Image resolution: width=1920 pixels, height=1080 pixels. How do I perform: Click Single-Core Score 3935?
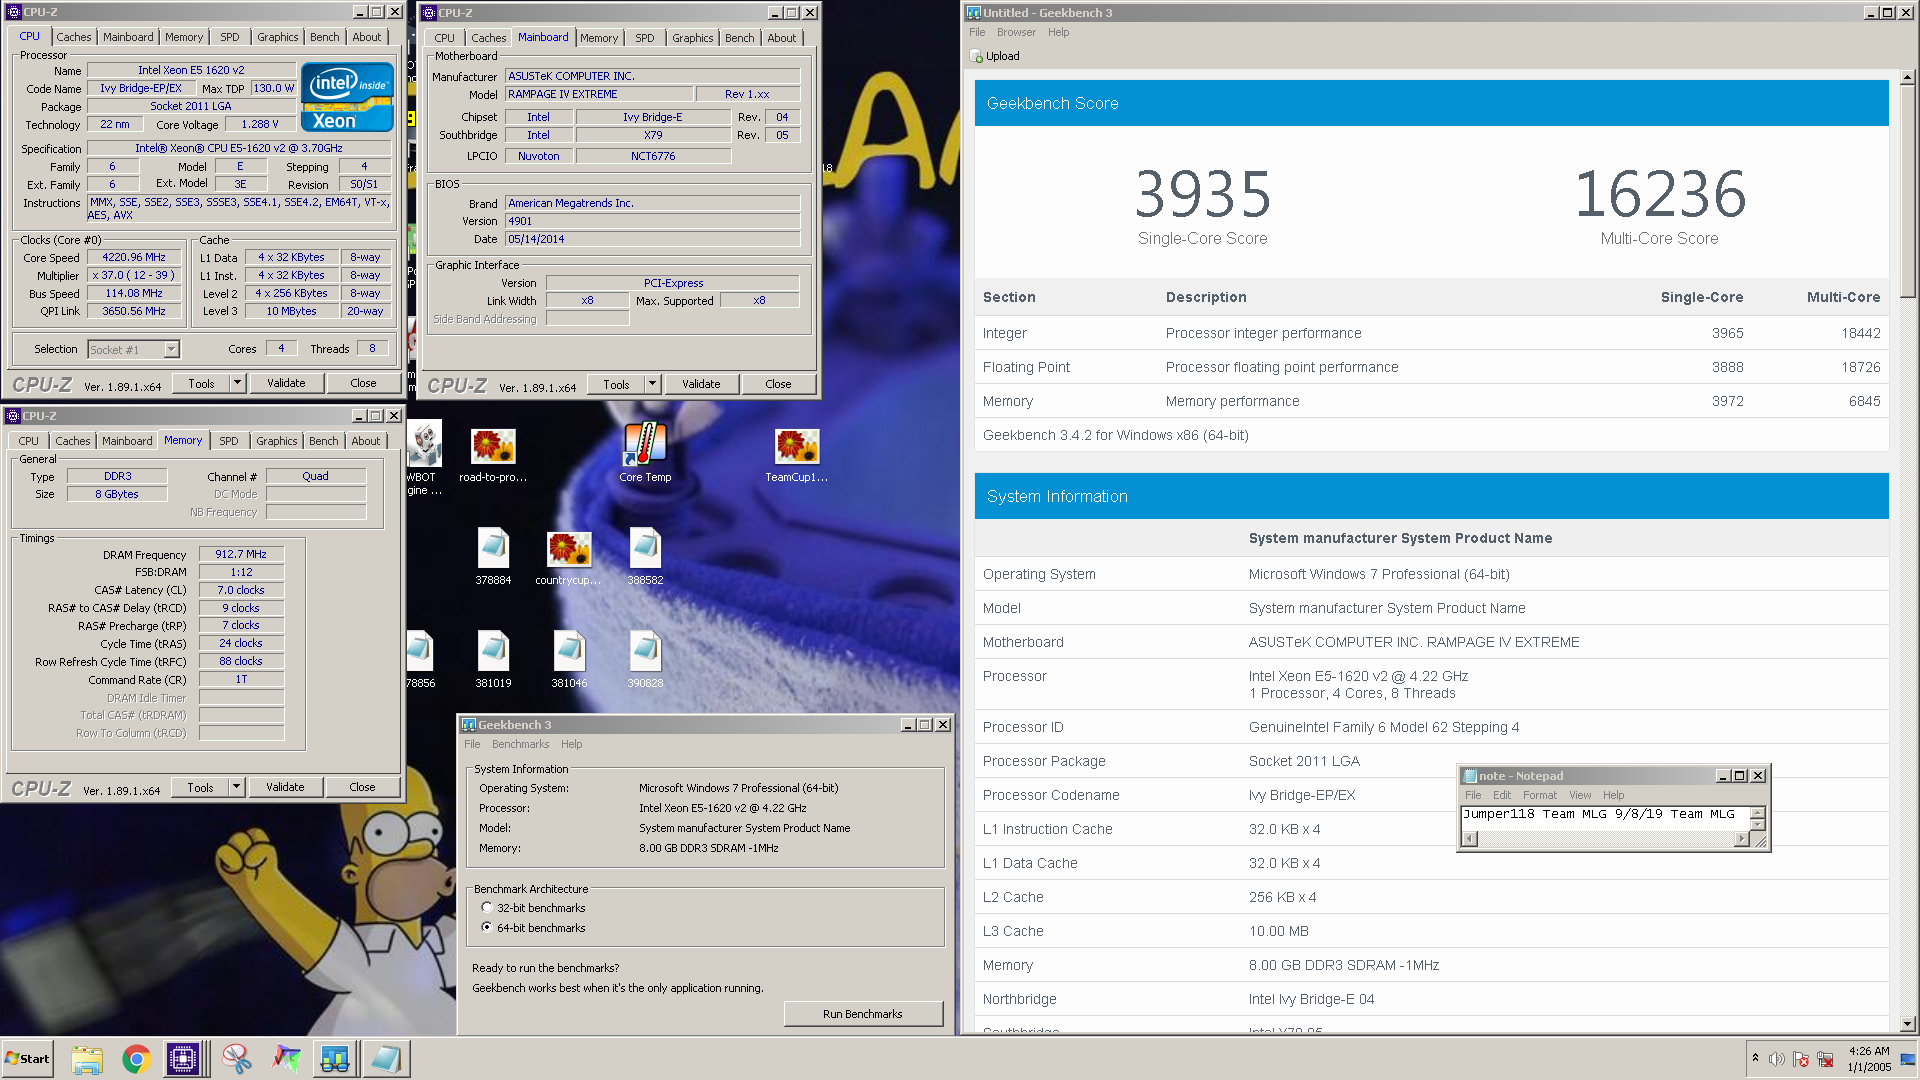(x=1203, y=194)
